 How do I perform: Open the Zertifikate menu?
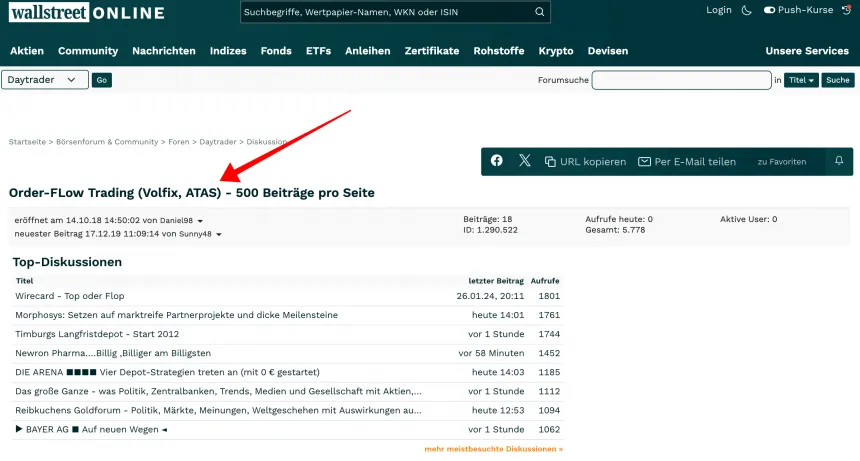432,51
